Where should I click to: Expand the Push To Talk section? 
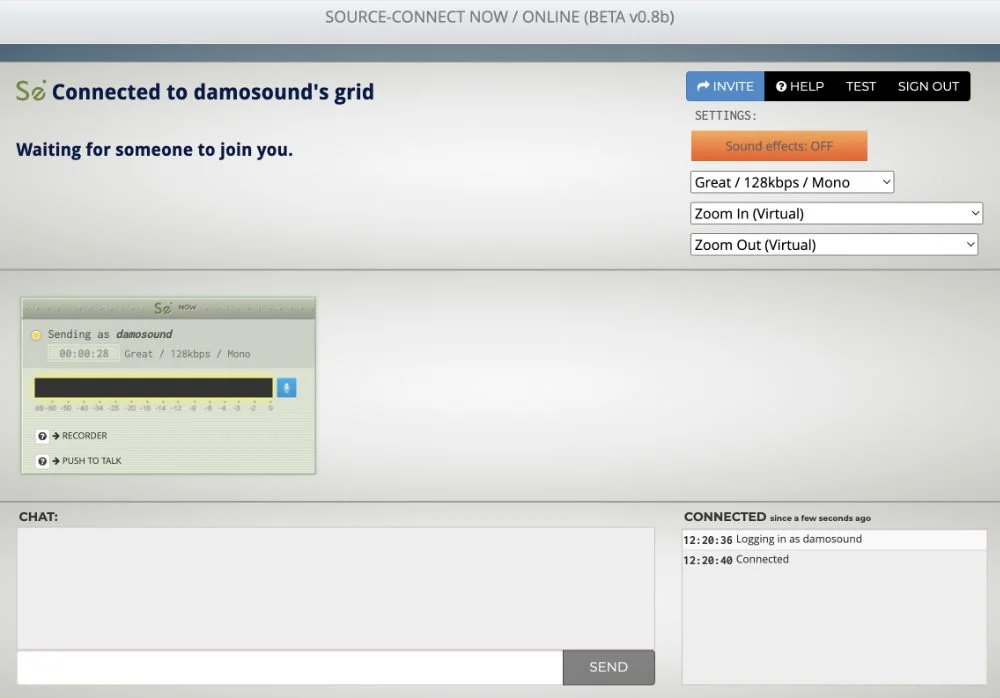[x=87, y=461]
